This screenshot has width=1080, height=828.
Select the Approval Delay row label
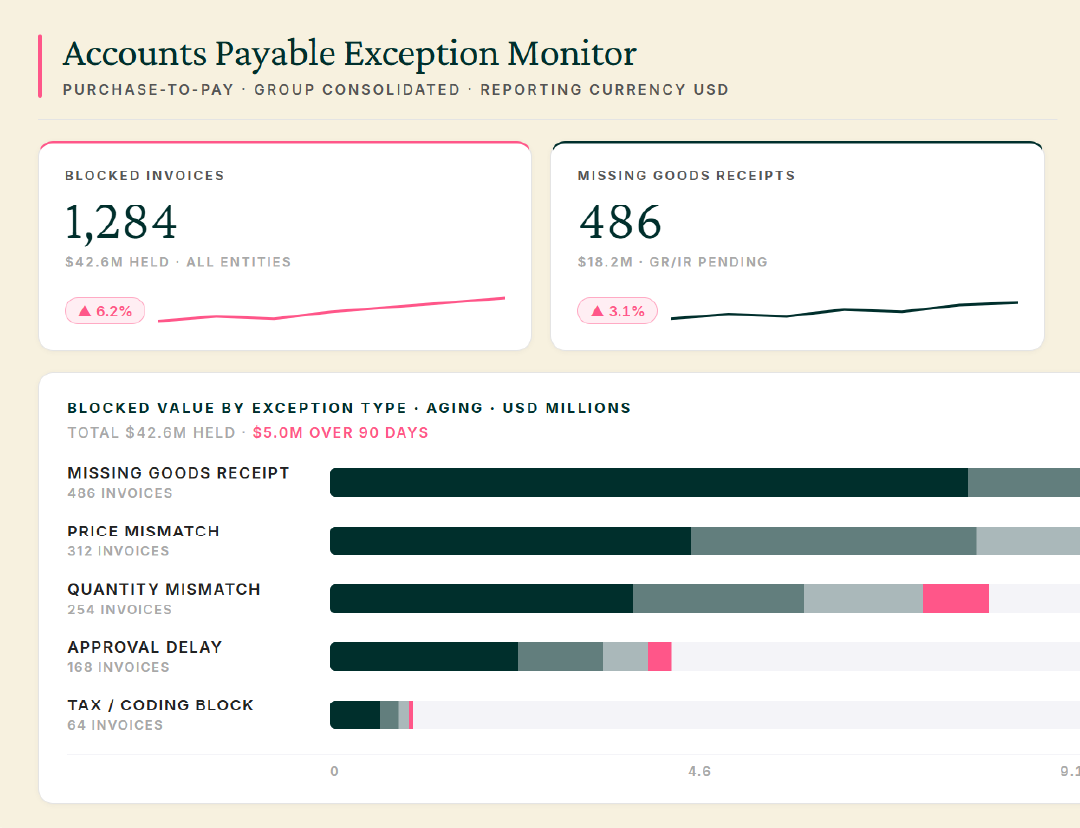[x=145, y=648]
